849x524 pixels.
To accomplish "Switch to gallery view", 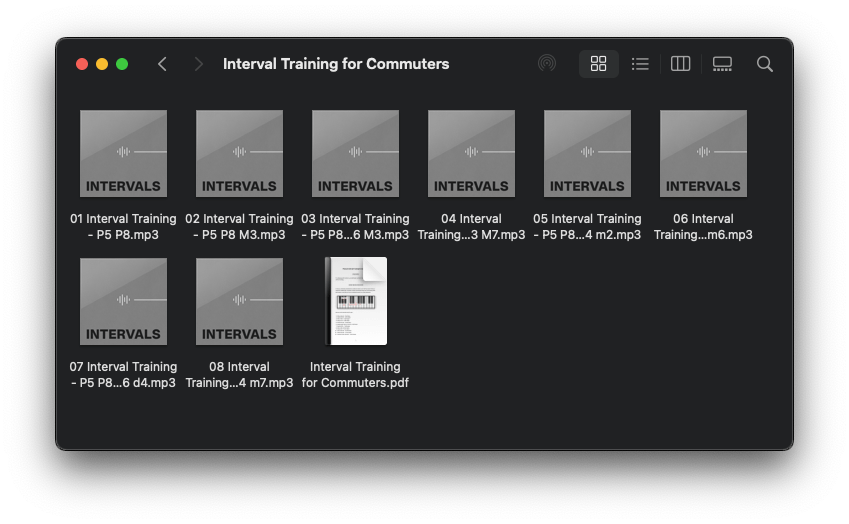I will pyautogui.click(x=722, y=64).
